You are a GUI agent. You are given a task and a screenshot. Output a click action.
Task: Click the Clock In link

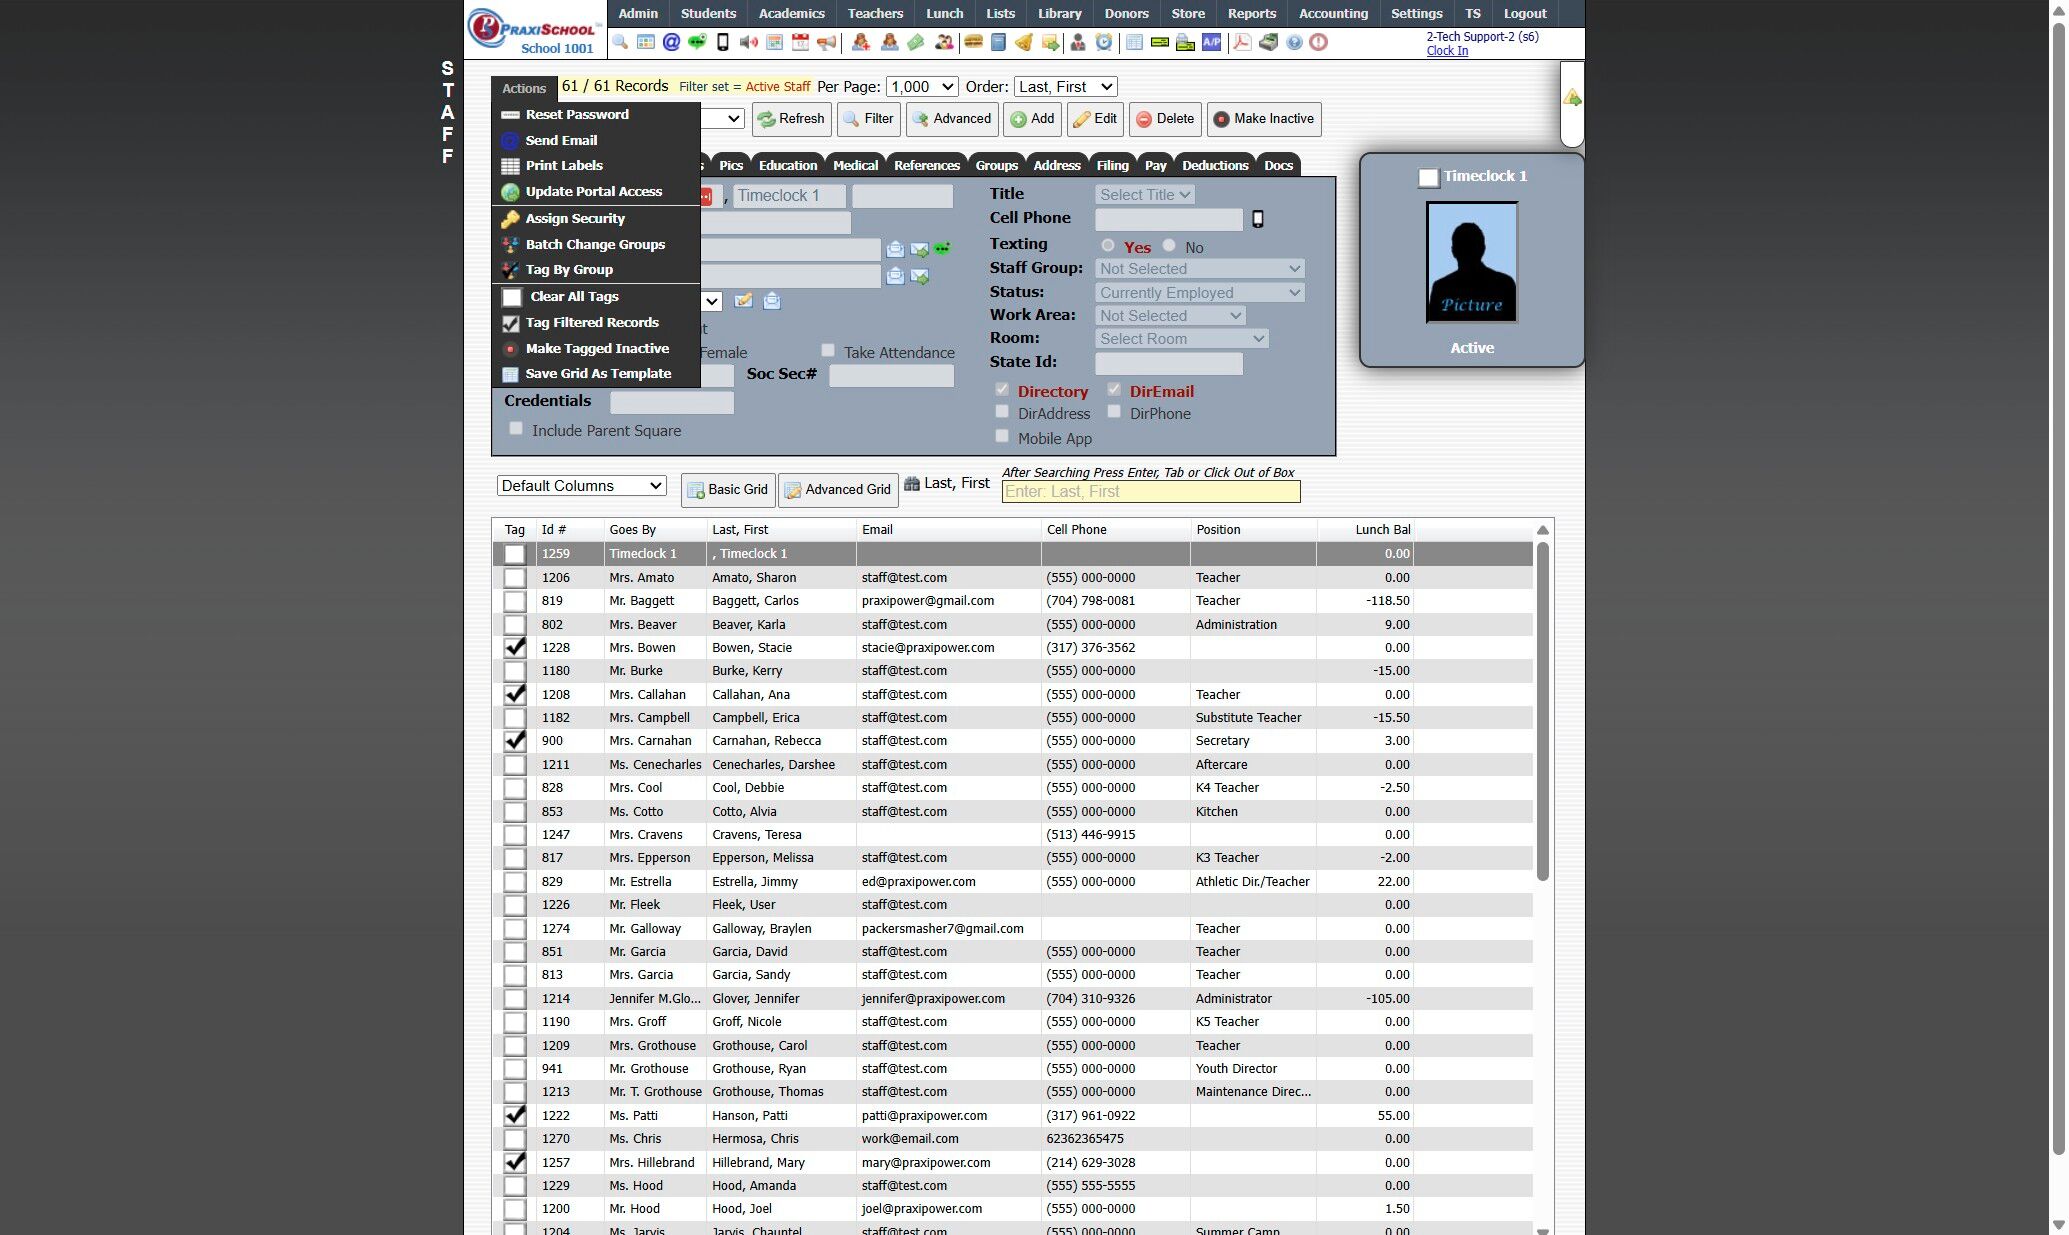point(1447,51)
